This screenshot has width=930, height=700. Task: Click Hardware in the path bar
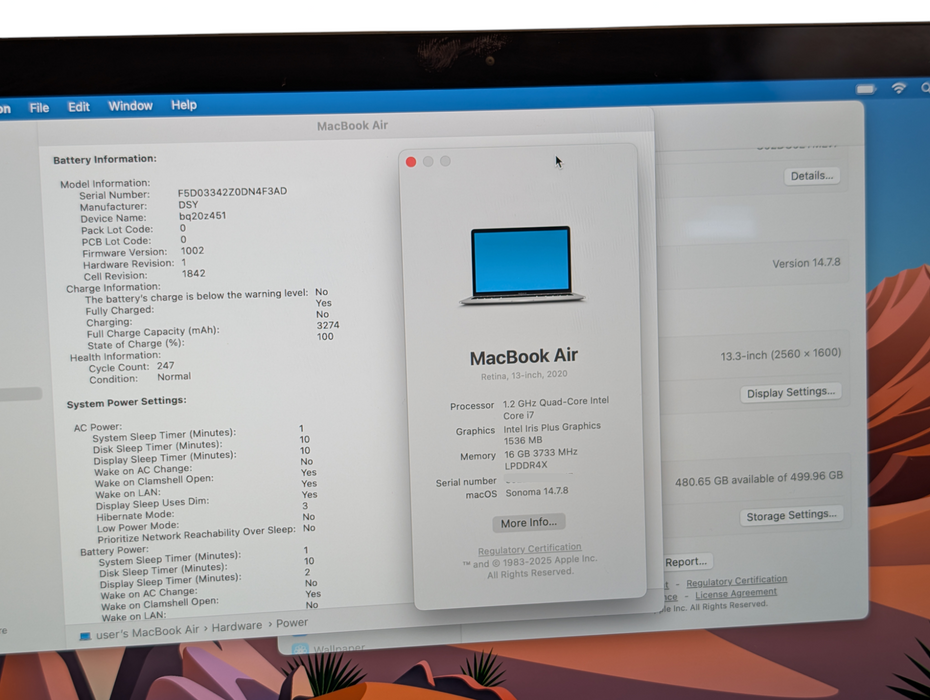[237, 626]
